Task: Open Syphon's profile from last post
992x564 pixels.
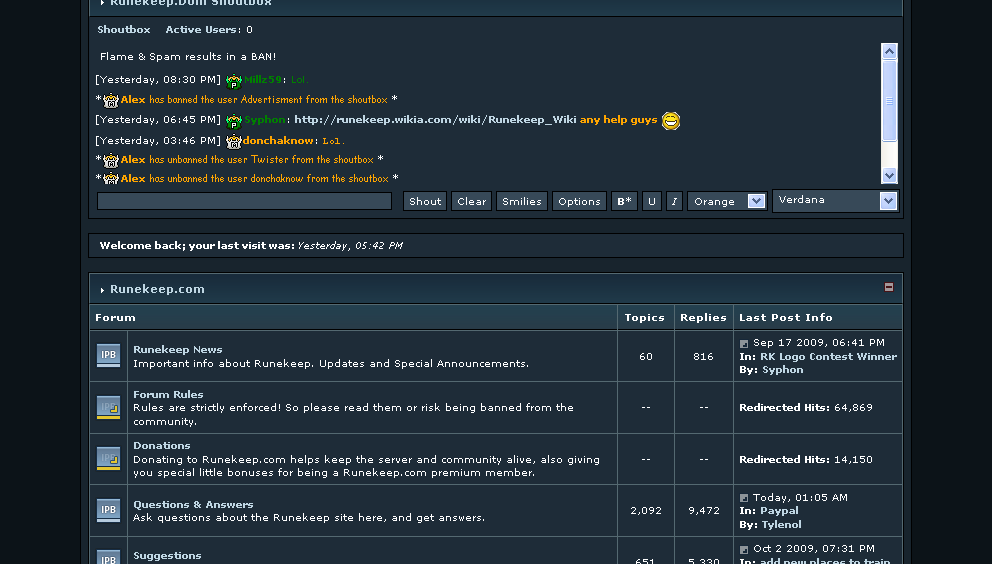Action: [783, 370]
